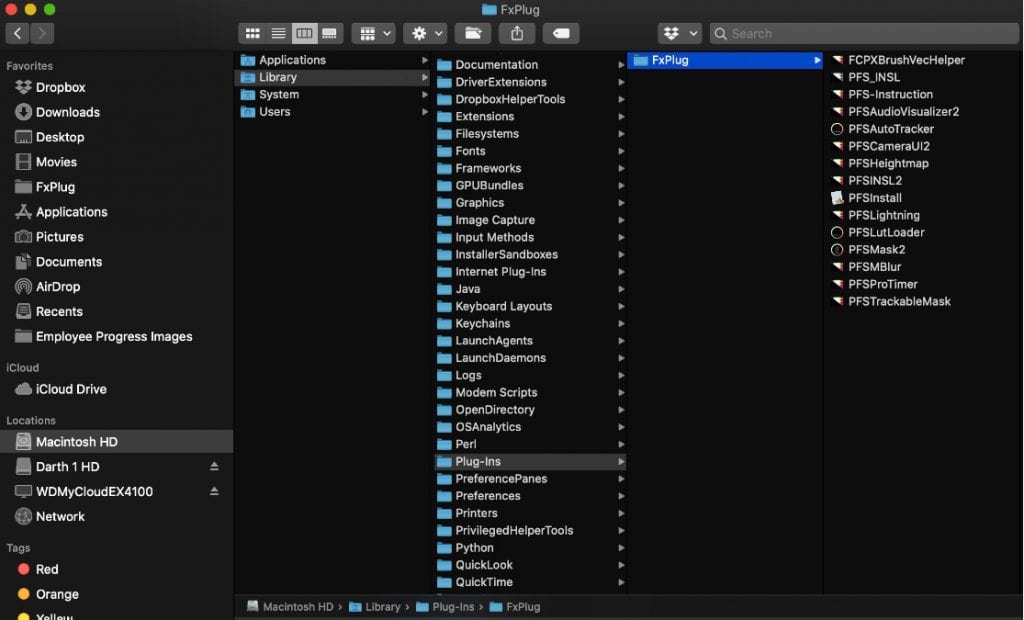Click the Edit Tags toolbar button
1024x620 pixels.
pyautogui.click(x=561, y=33)
